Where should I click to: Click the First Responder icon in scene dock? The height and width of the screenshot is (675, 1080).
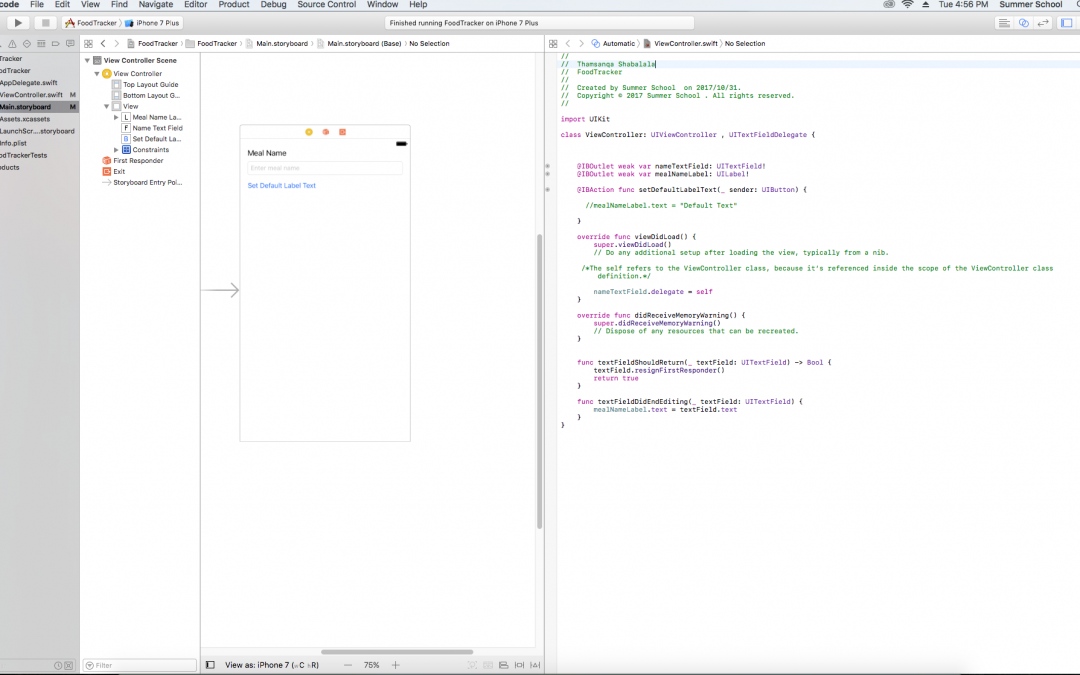(x=325, y=132)
